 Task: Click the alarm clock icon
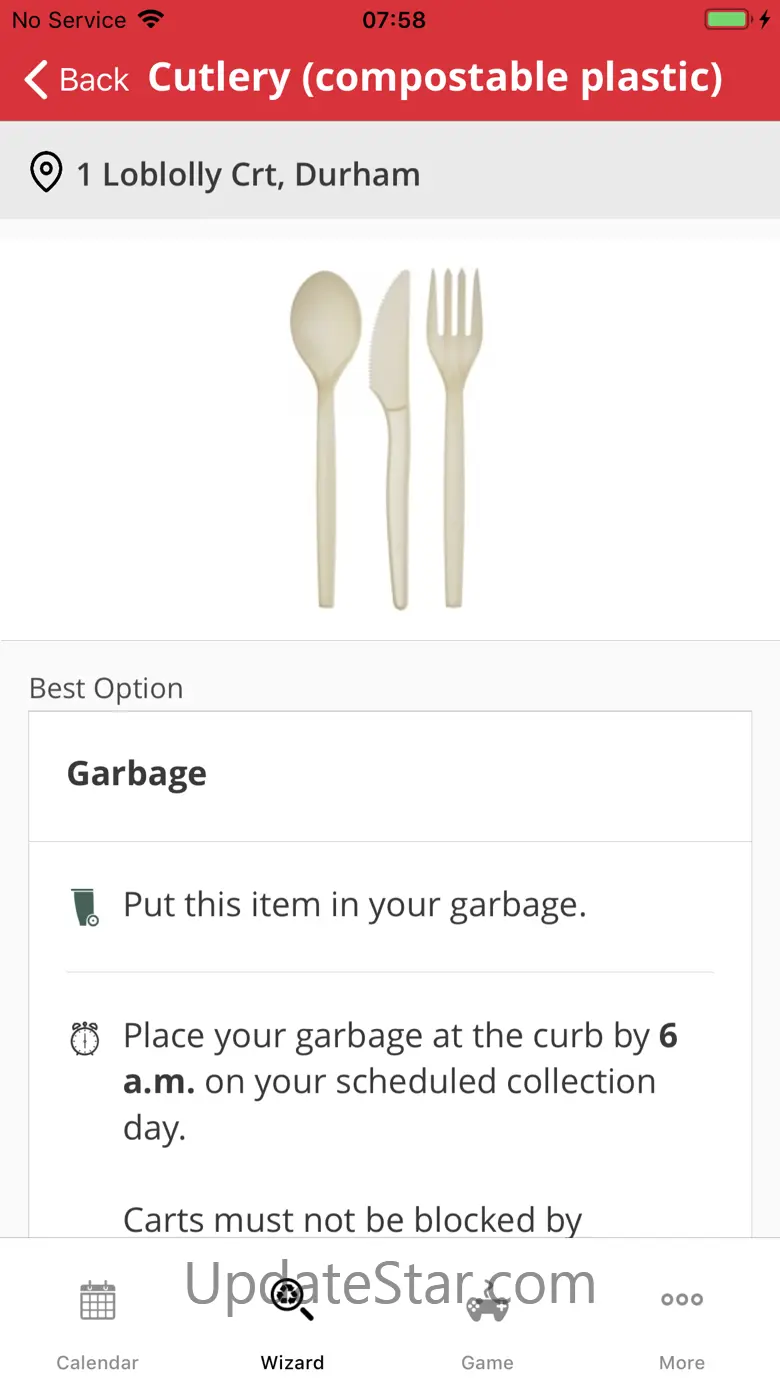tap(85, 1038)
